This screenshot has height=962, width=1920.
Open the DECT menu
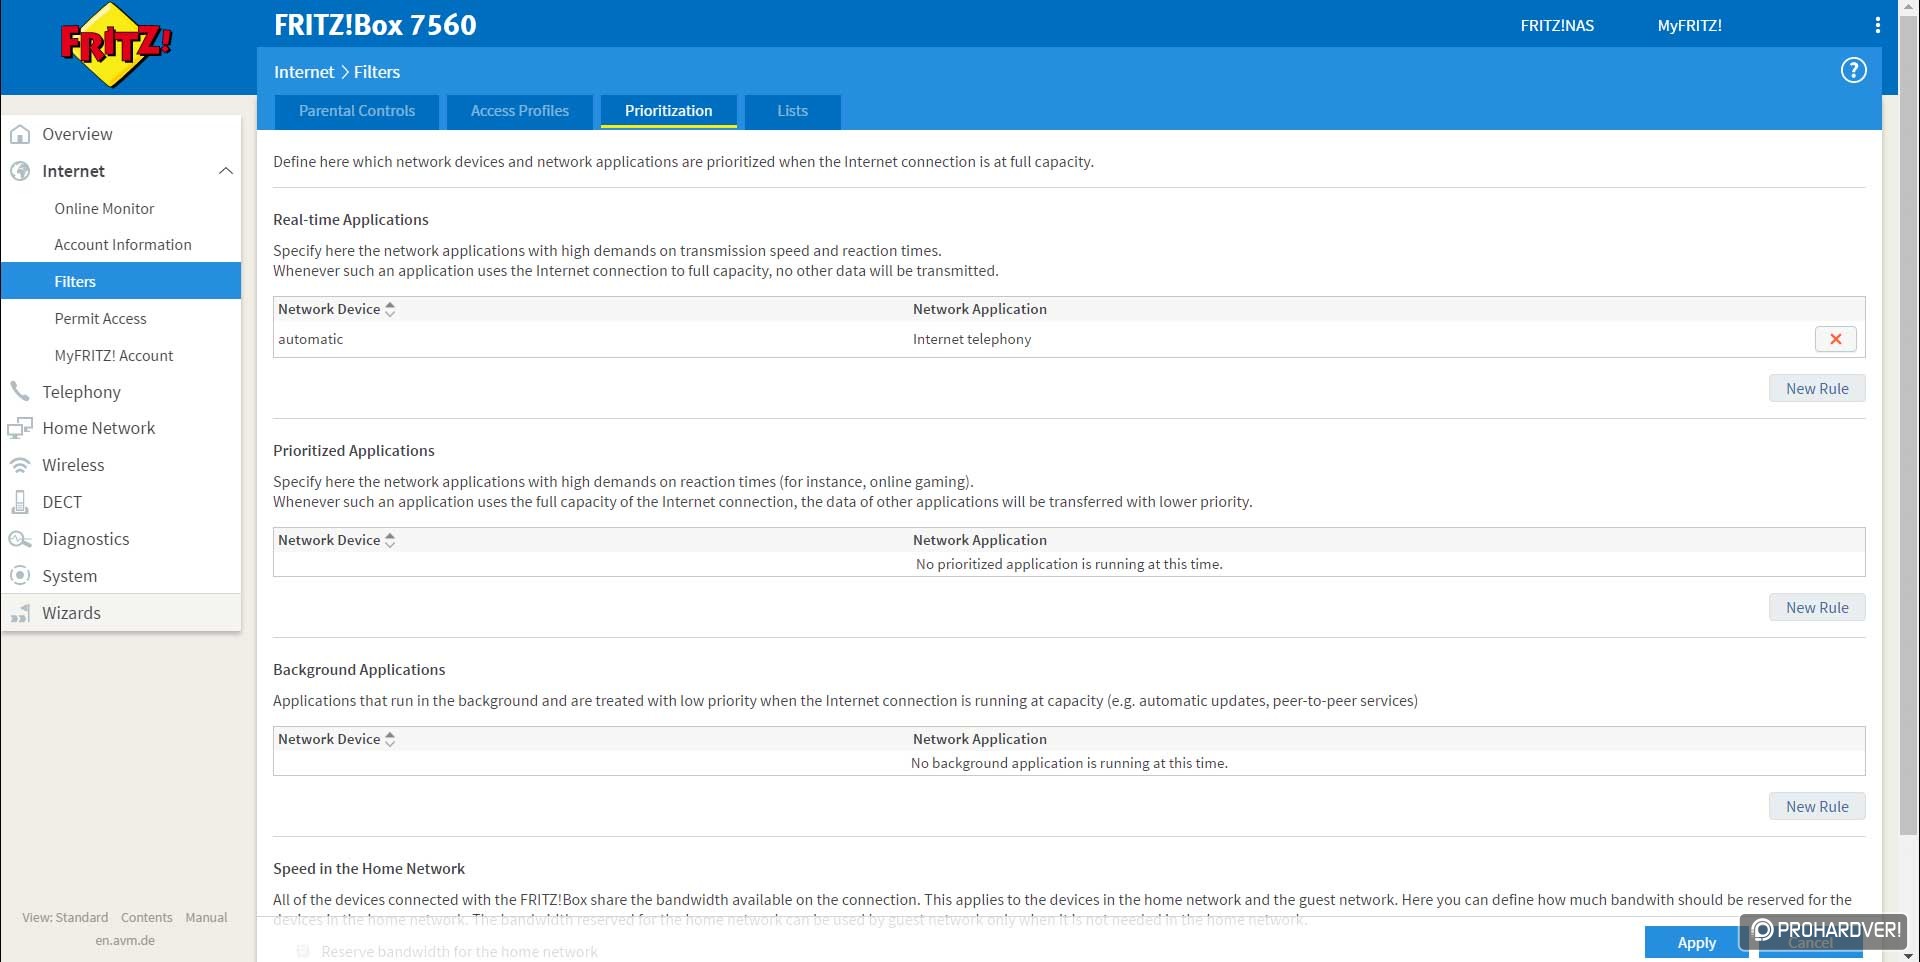(x=62, y=502)
